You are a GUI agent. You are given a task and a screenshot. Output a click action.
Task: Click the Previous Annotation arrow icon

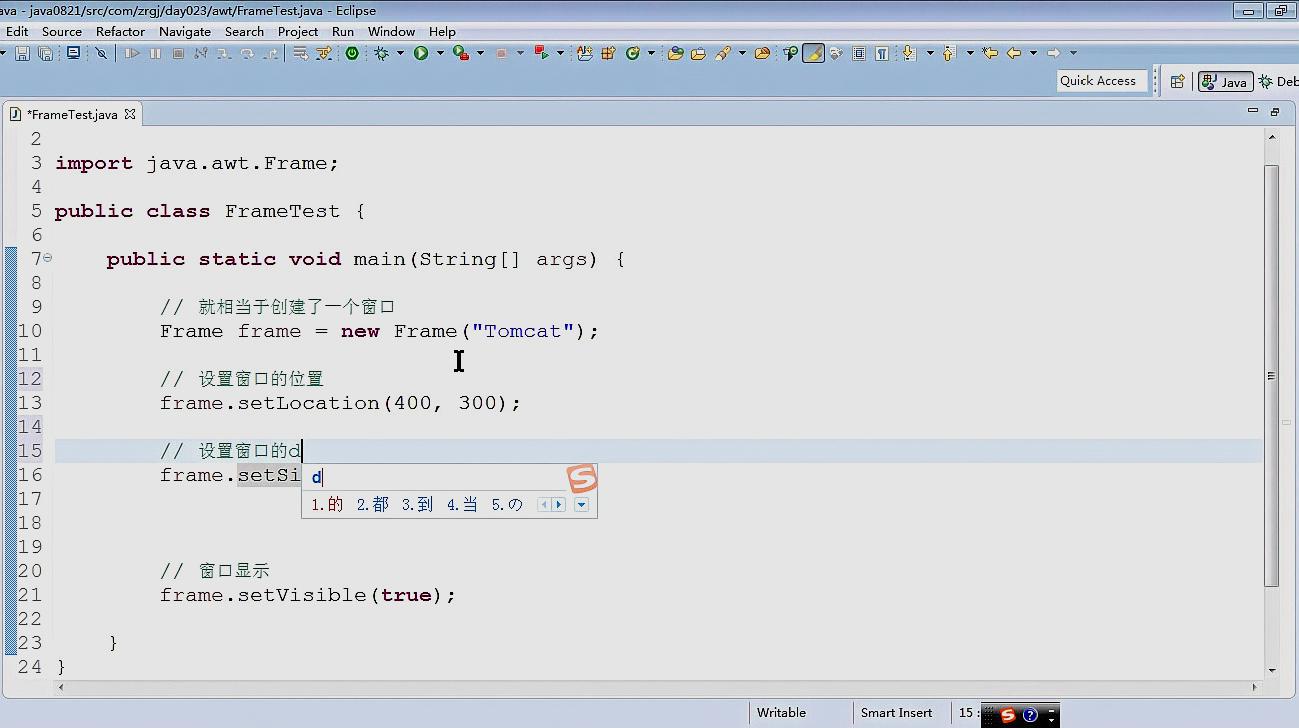948,53
